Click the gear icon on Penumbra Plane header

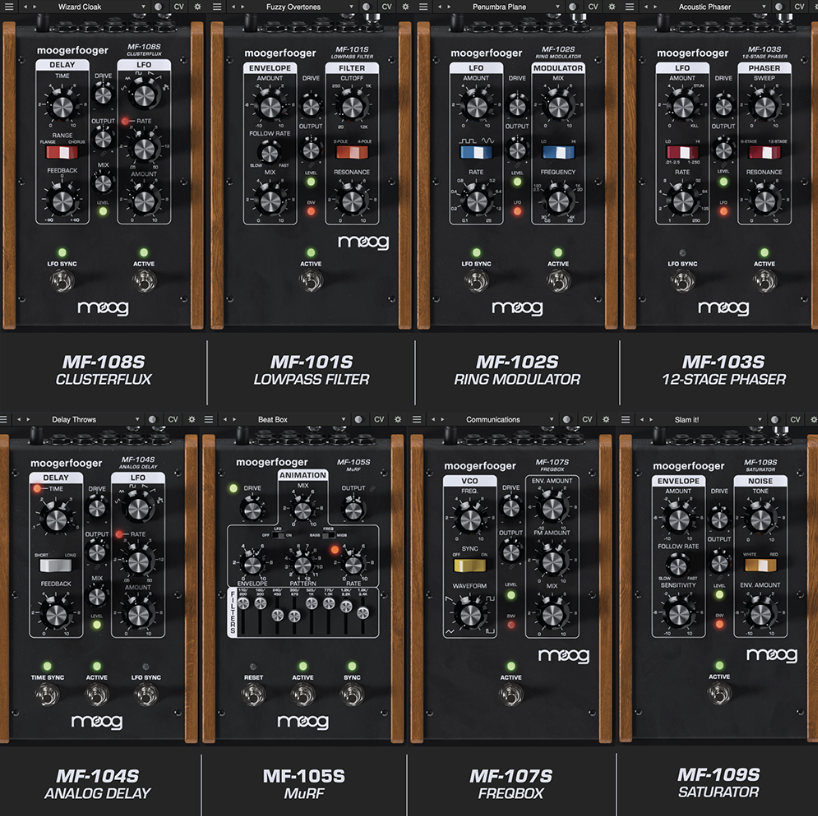click(x=612, y=7)
